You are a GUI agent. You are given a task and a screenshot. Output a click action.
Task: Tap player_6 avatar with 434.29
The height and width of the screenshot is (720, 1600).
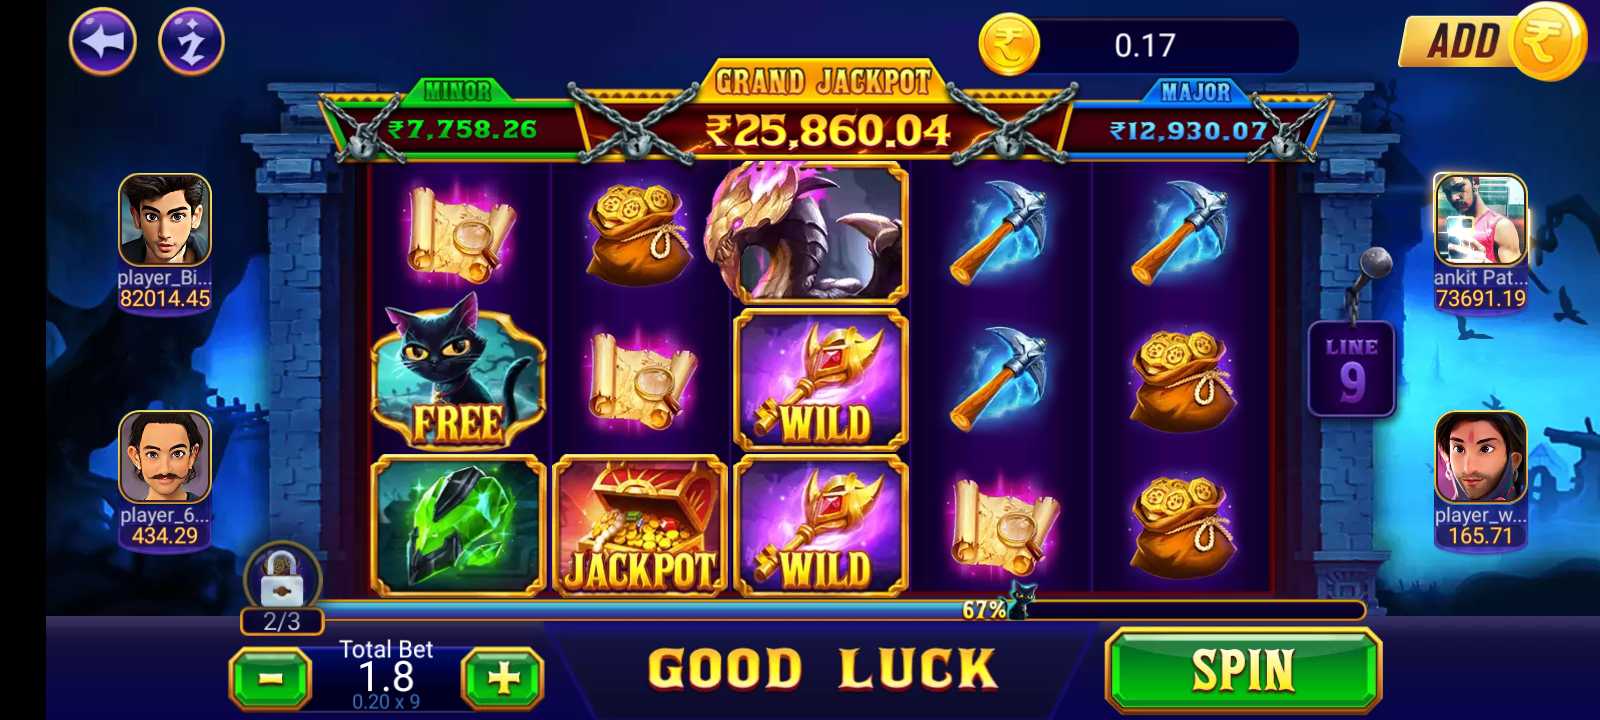(x=165, y=457)
